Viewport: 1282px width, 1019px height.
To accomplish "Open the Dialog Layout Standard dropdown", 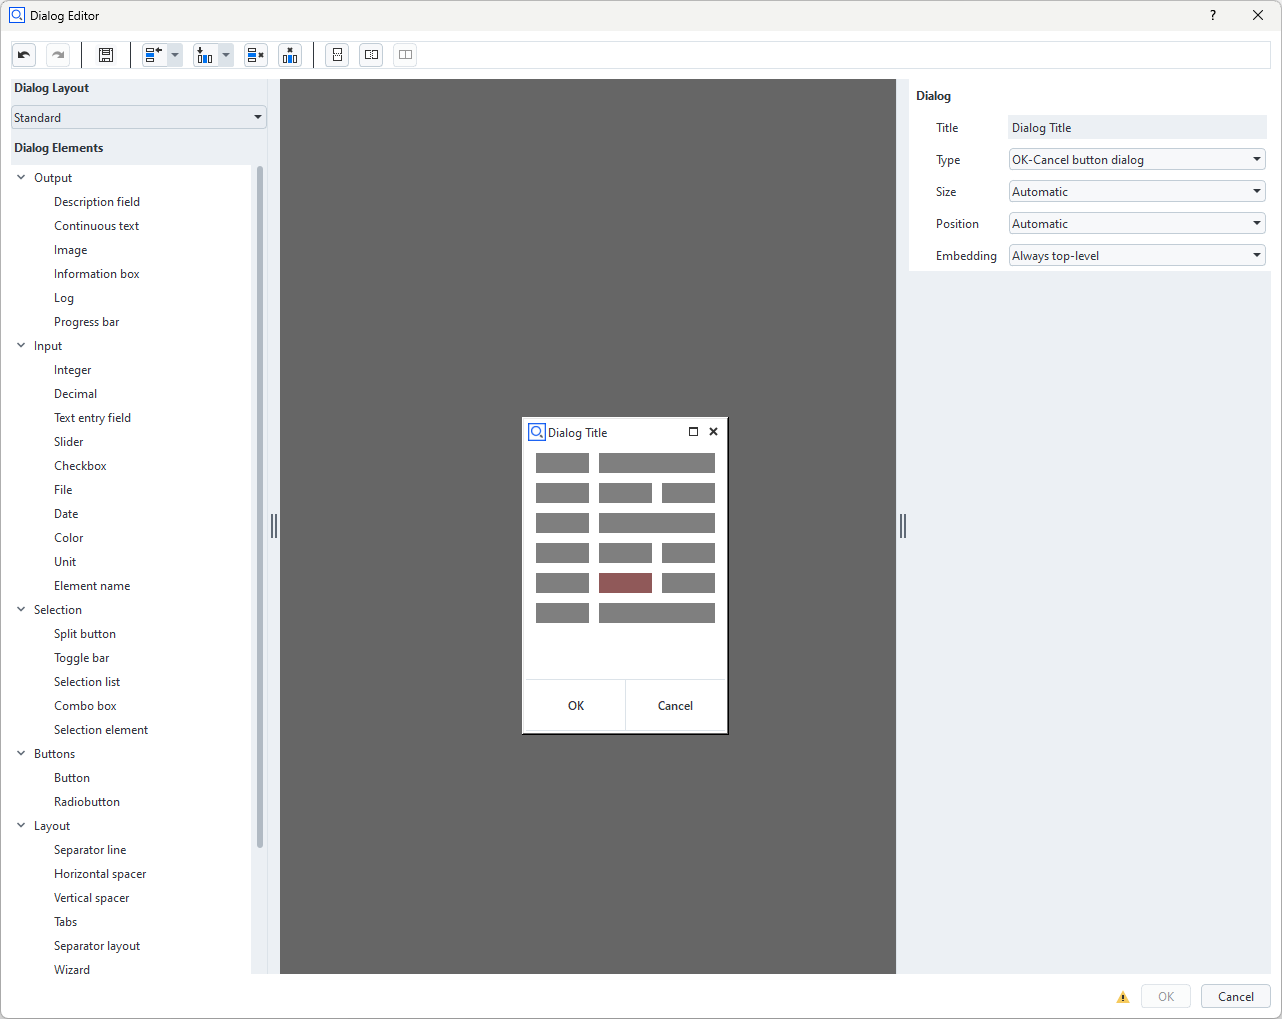I will (139, 117).
